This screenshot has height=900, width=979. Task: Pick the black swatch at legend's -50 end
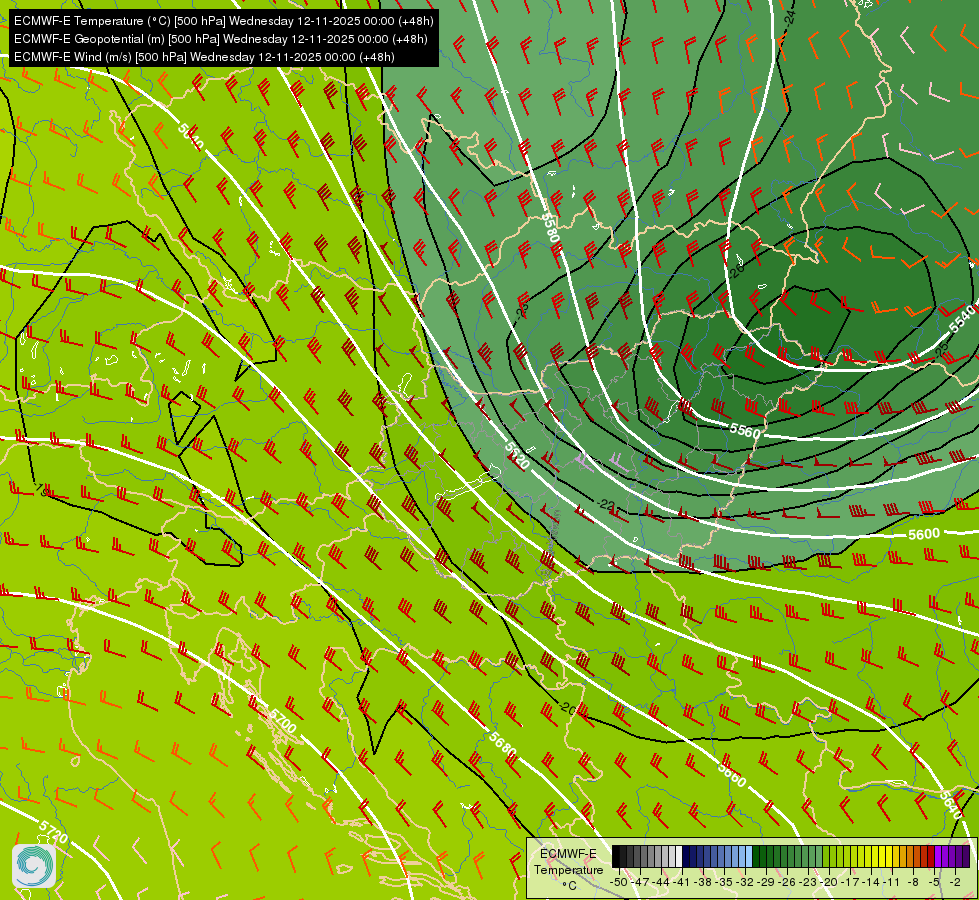click(616, 857)
